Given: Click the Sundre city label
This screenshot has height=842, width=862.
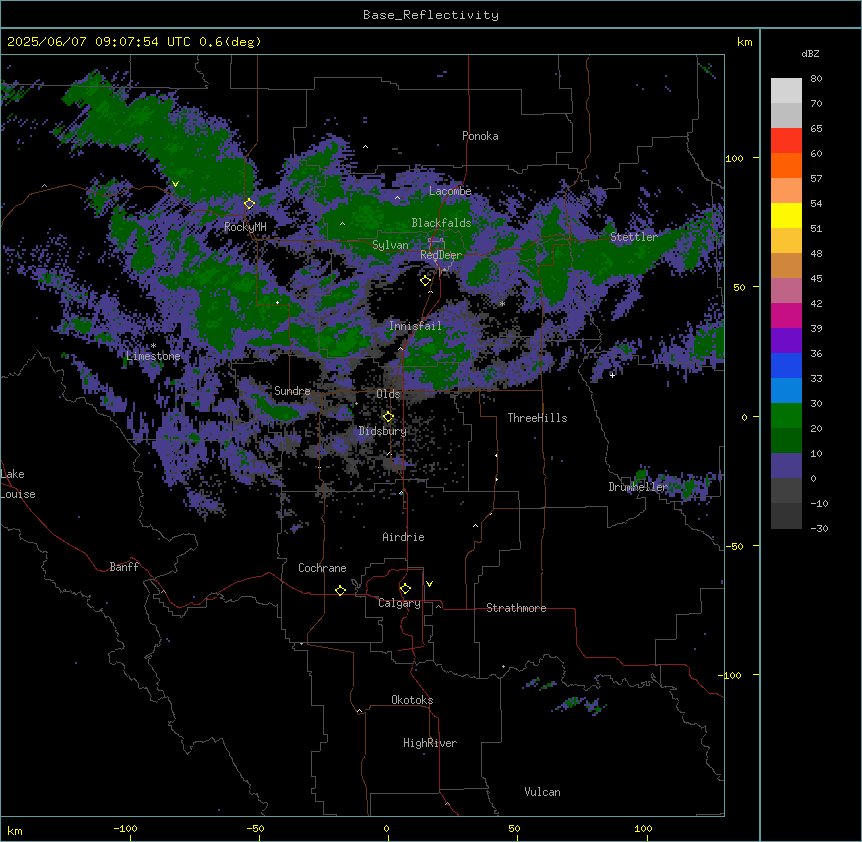Looking at the screenshot, I should pyautogui.click(x=292, y=391).
